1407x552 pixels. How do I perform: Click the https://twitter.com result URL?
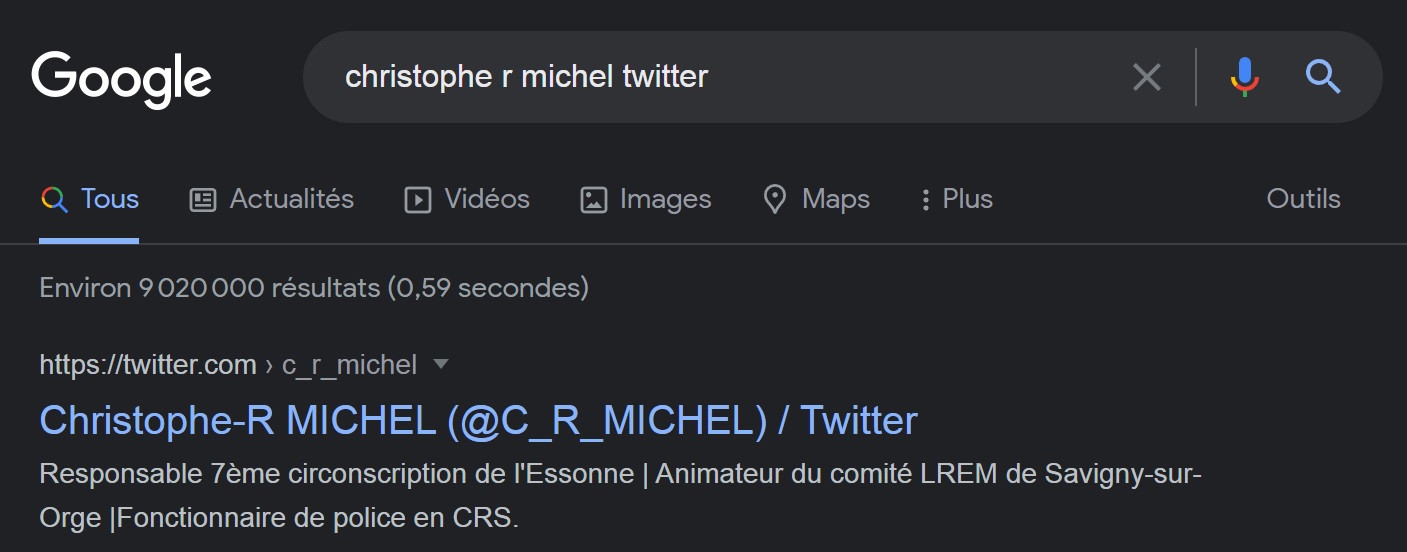click(x=147, y=365)
